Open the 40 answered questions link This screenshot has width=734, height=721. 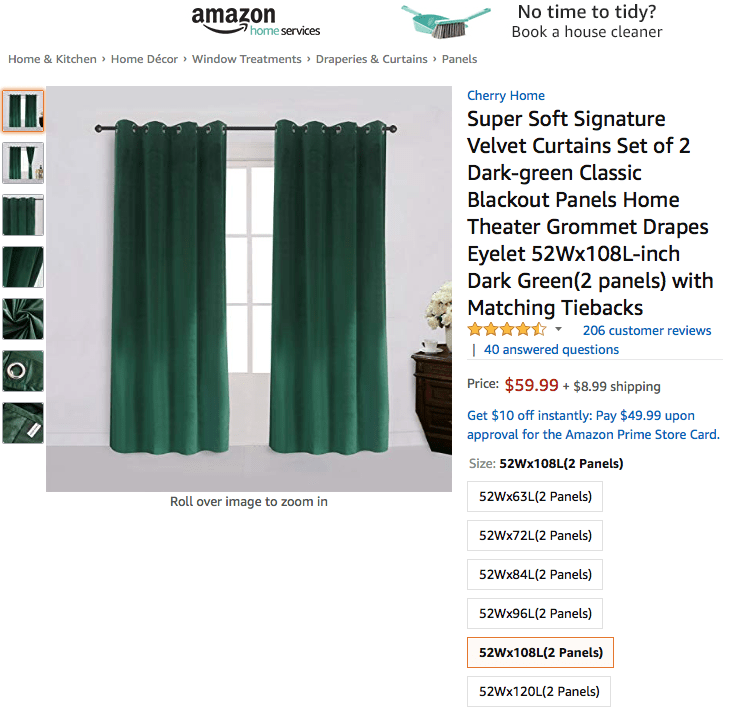pos(551,350)
